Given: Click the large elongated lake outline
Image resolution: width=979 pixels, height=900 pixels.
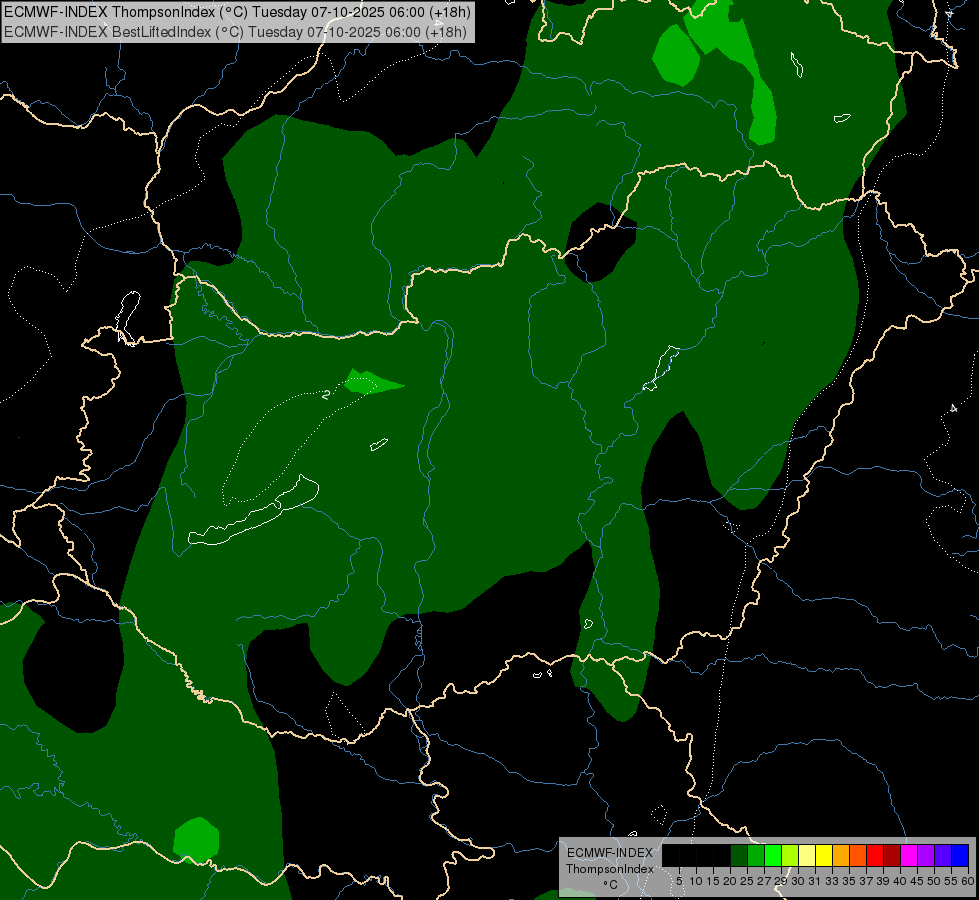Looking at the screenshot, I should tap(254, 510).
